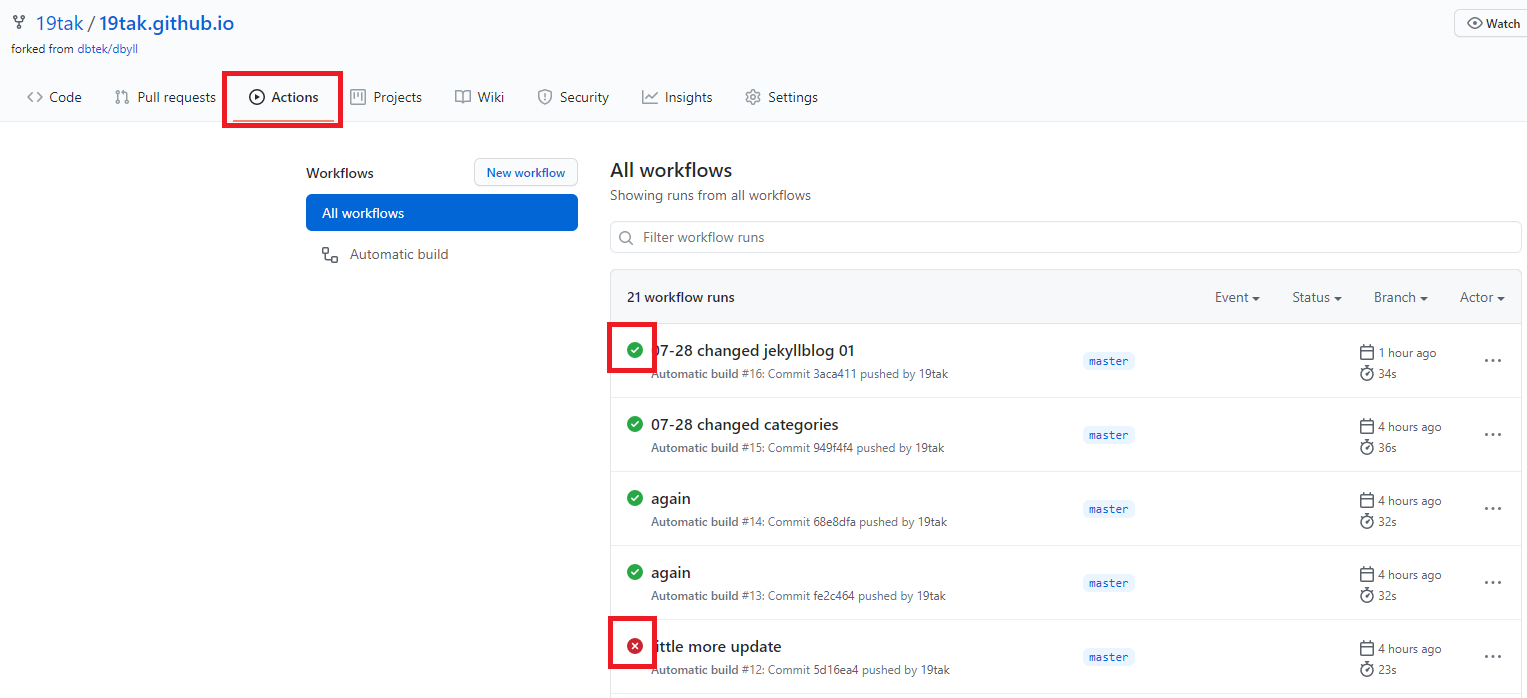Click the 19tak owner link

60,23
